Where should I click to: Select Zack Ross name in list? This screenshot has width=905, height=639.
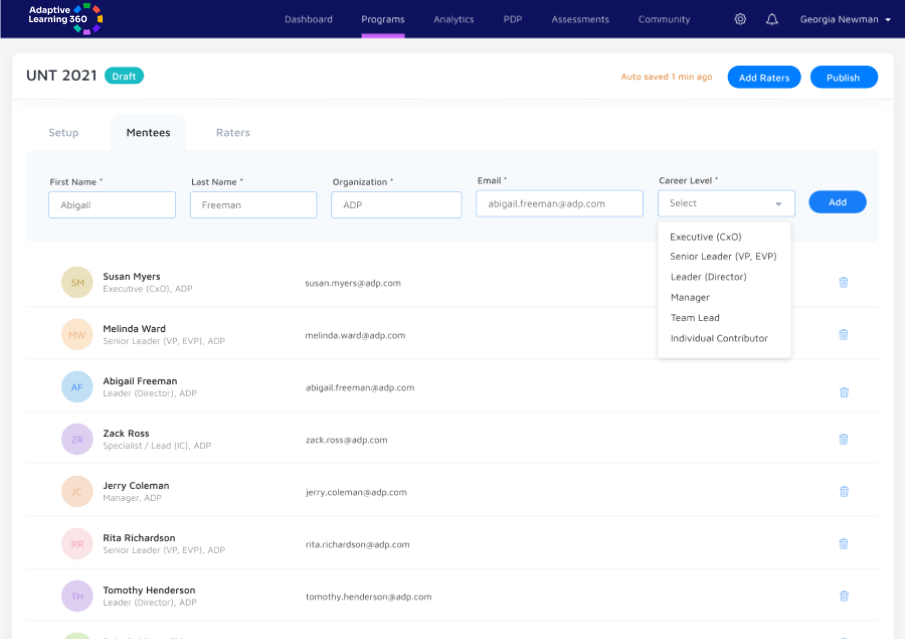(x=126, y=434)
